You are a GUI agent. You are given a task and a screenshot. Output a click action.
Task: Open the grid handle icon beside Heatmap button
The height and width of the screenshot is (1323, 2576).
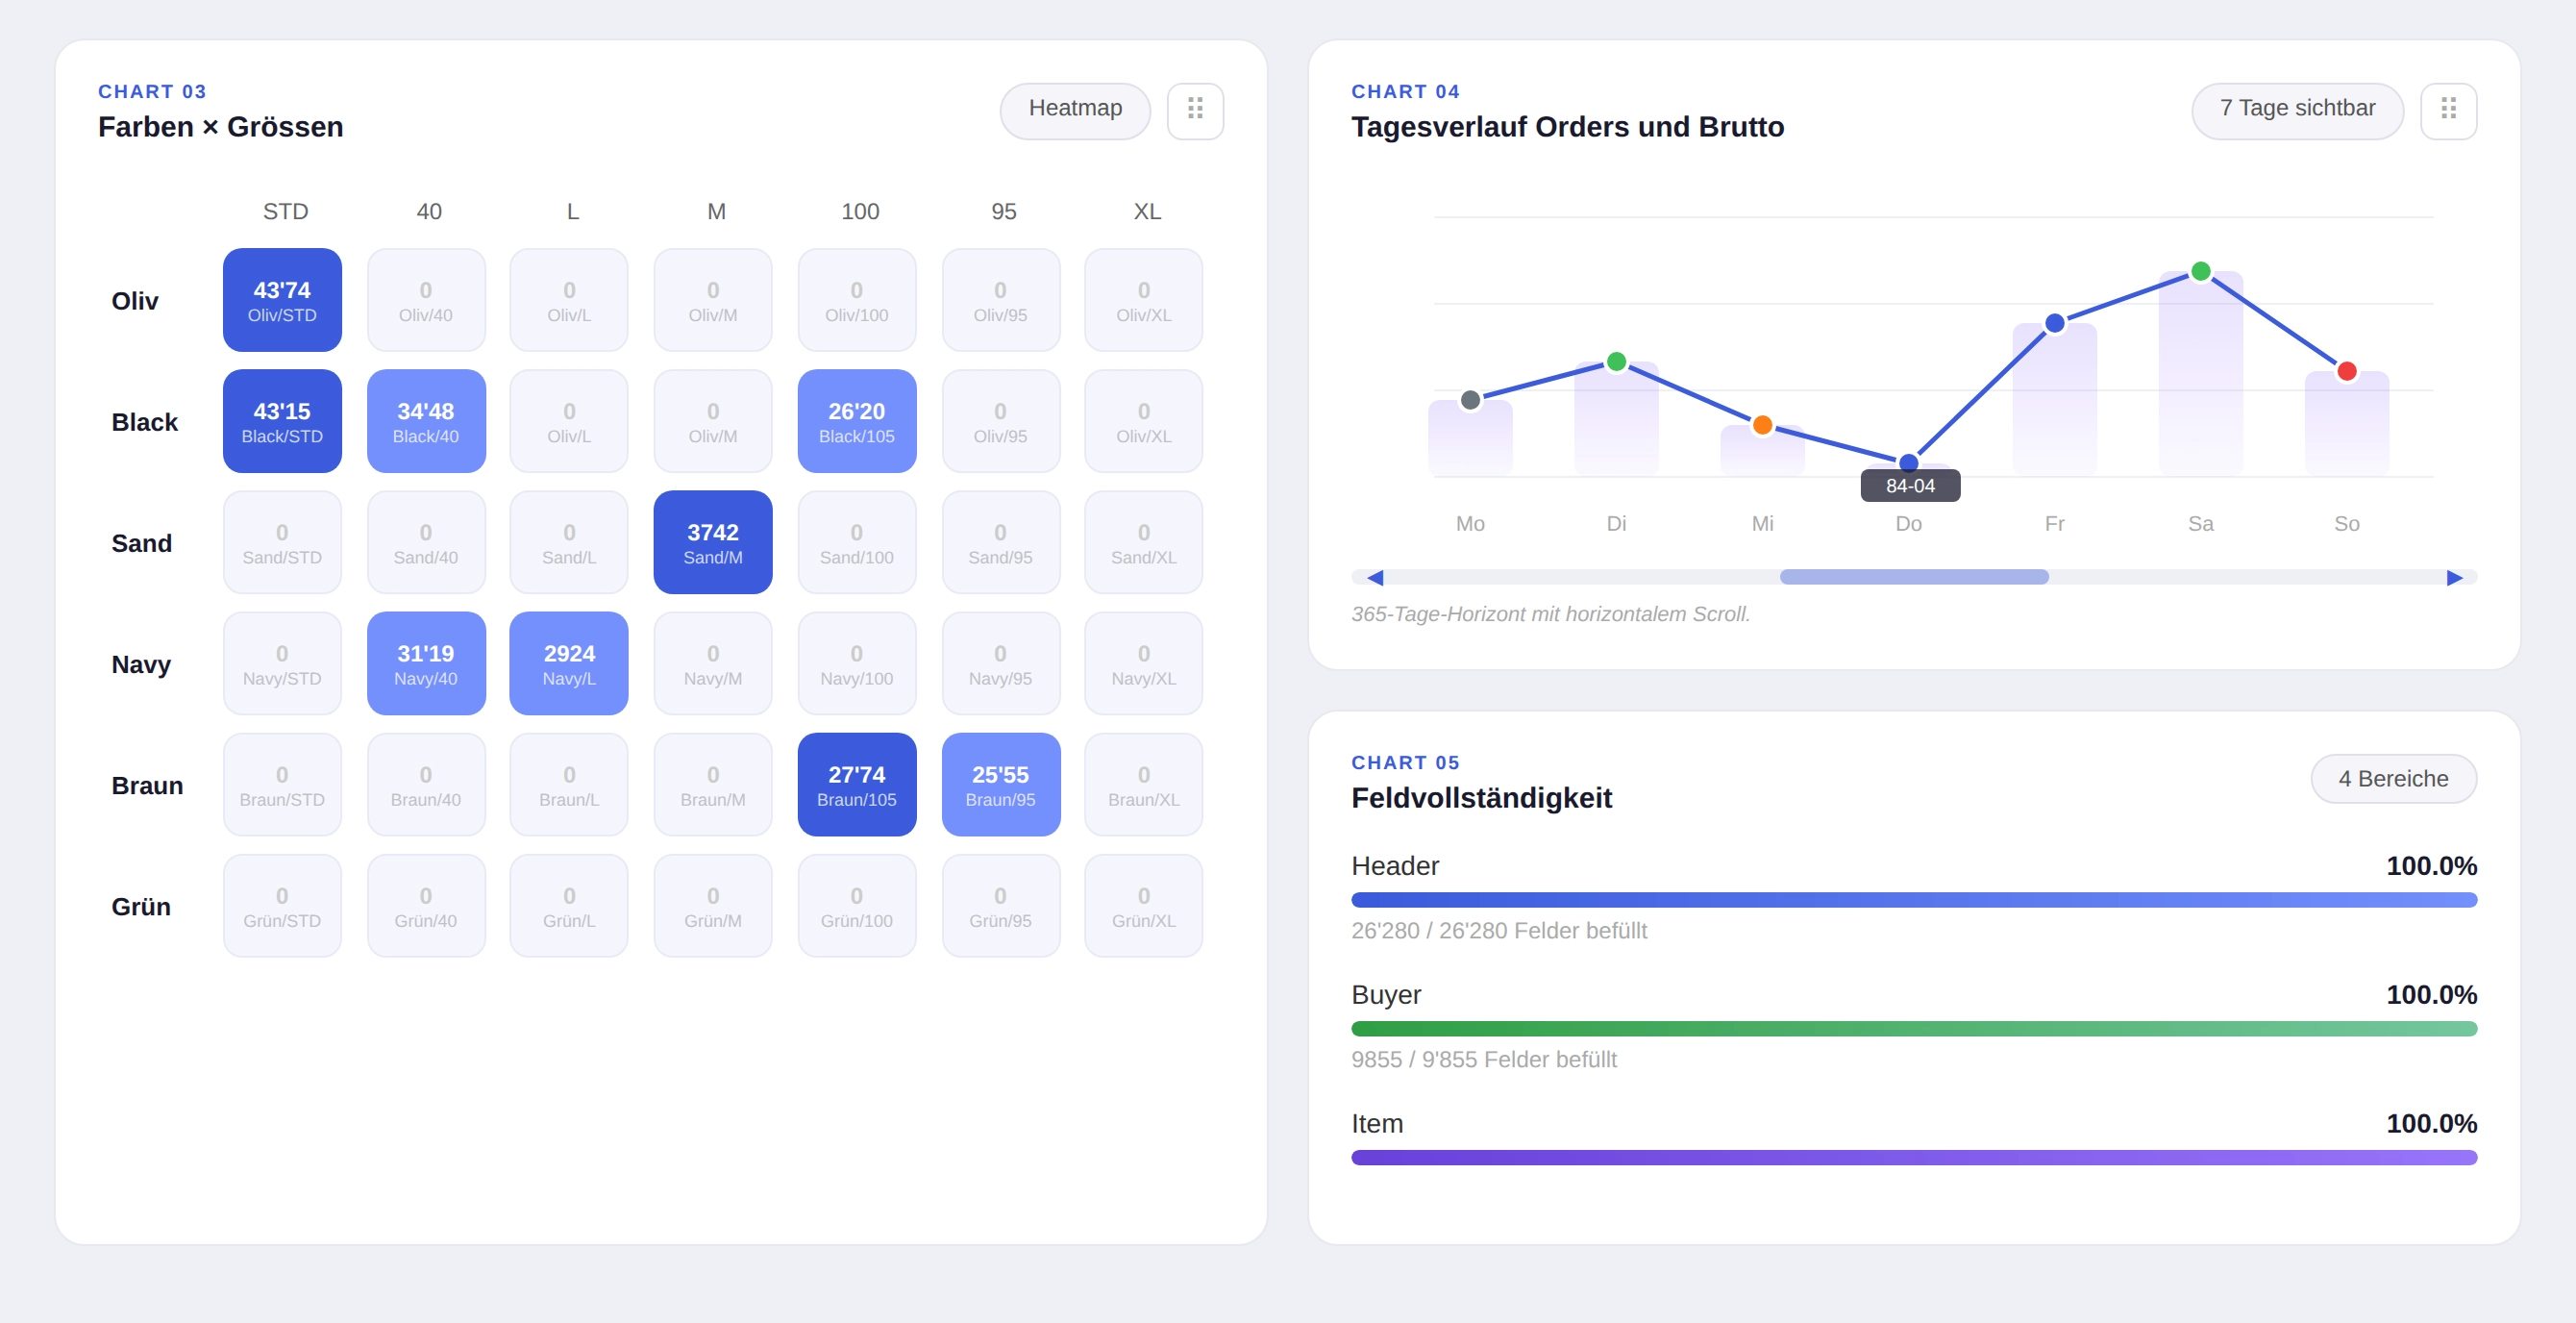point(1196,110)
